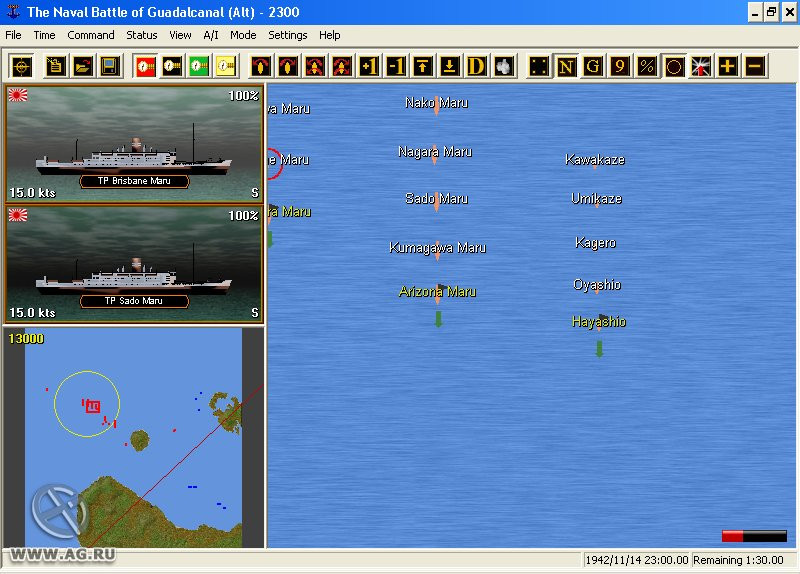
Task: Click the Kagero ship on map
Action: [595, 243]
